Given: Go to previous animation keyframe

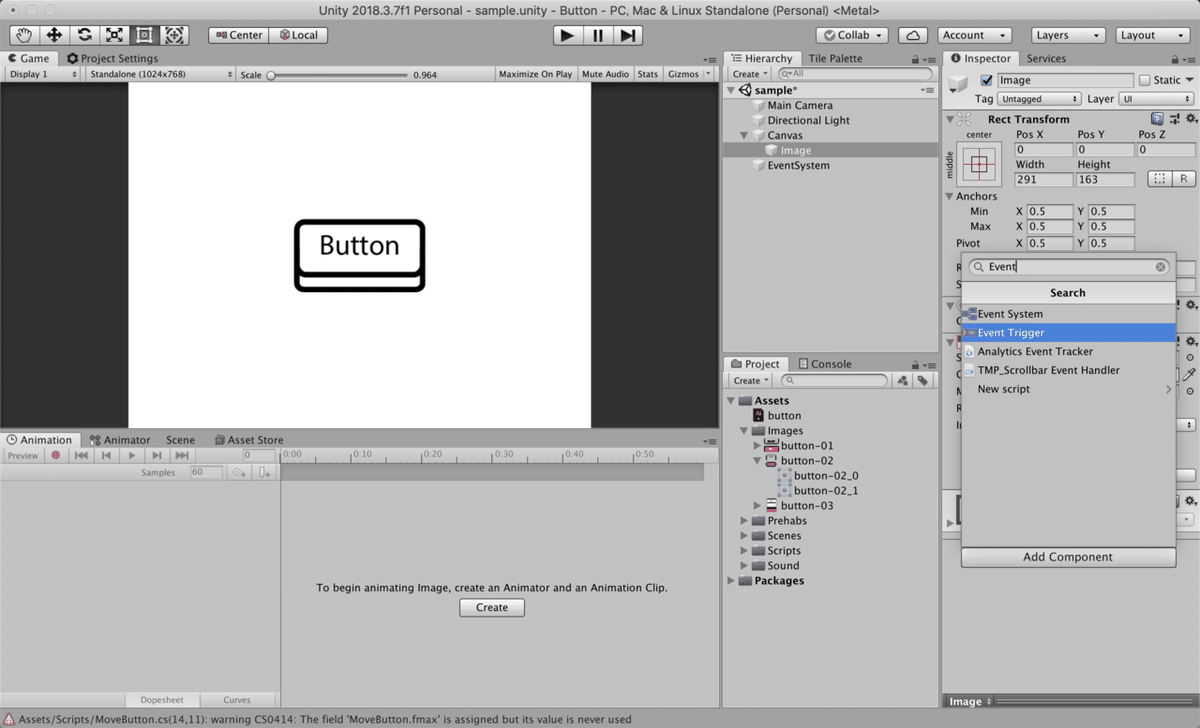Looking at the screenshot, I should [106, 456].
